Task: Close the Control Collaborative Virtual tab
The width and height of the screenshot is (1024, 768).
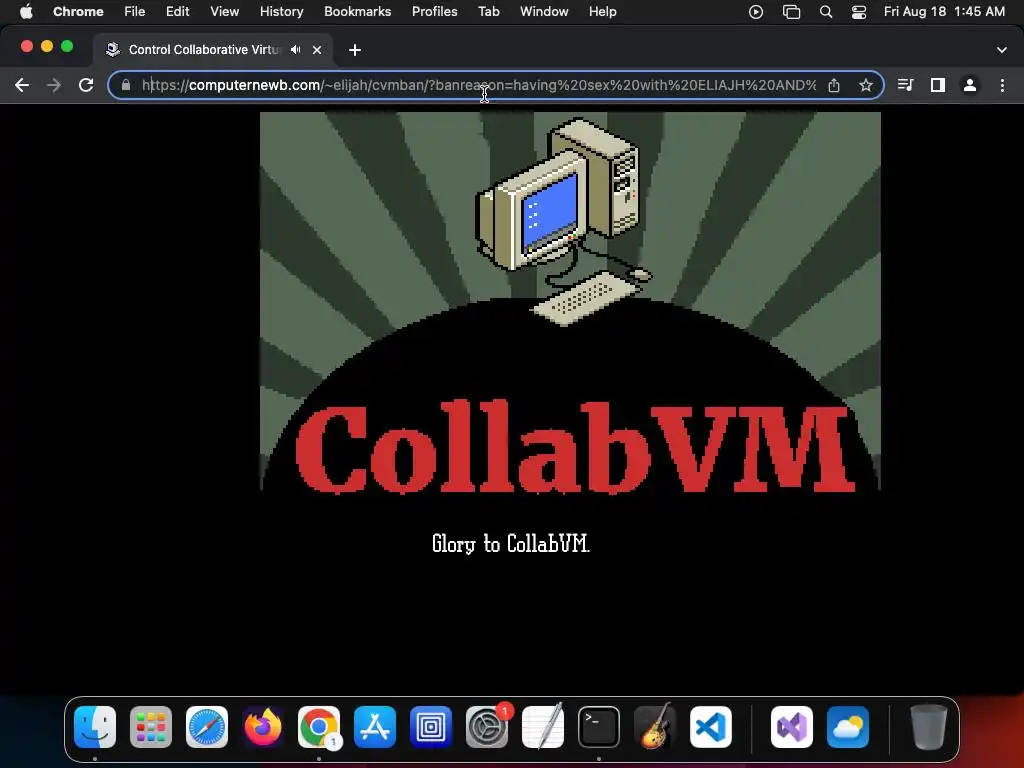Action: pos(317,50)
